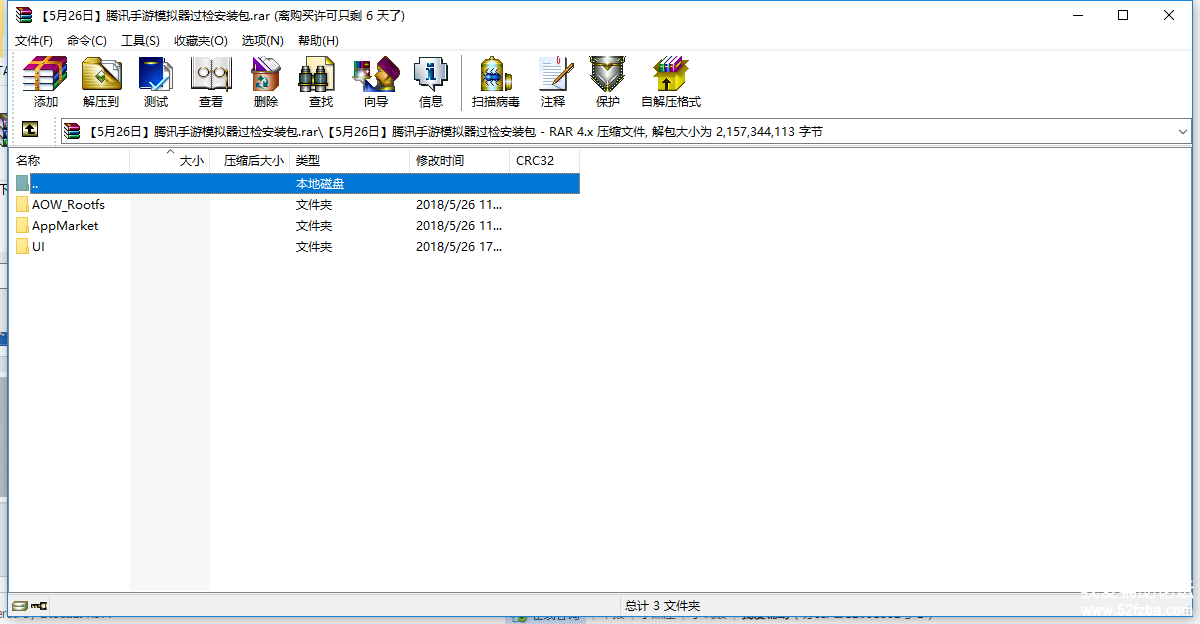1200x624 pixels.
Task: Expand the address bar path dropdown
Action: click(x=1183, y=131)
